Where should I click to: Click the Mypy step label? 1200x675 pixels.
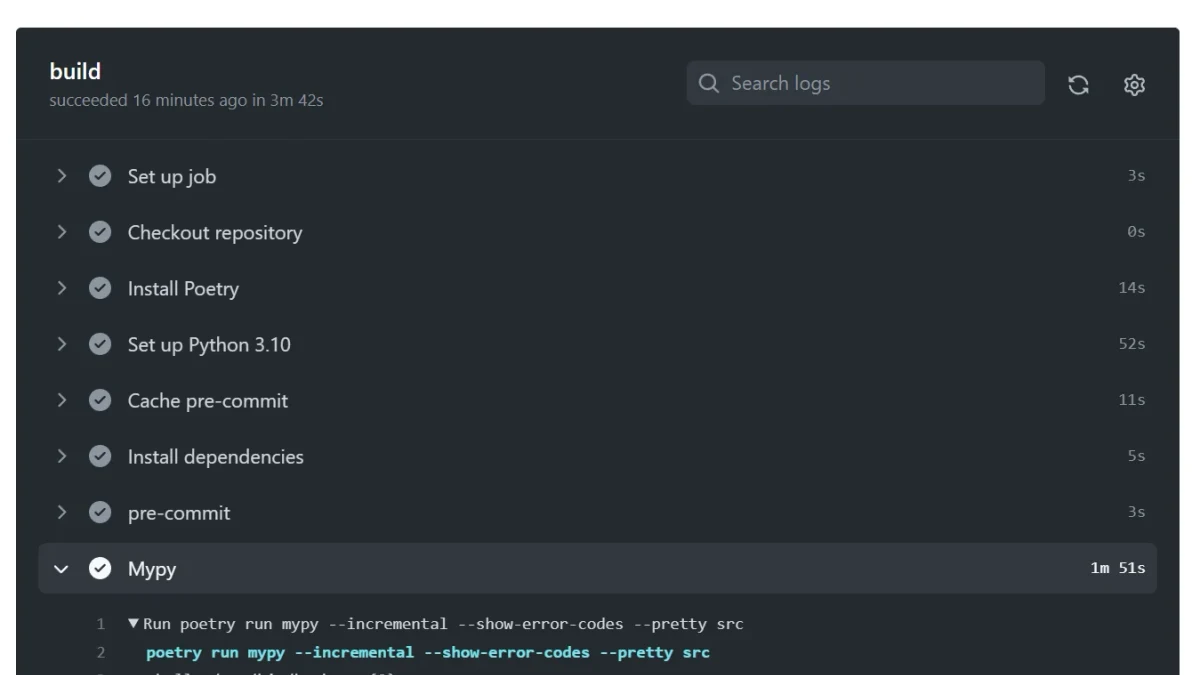152,569
